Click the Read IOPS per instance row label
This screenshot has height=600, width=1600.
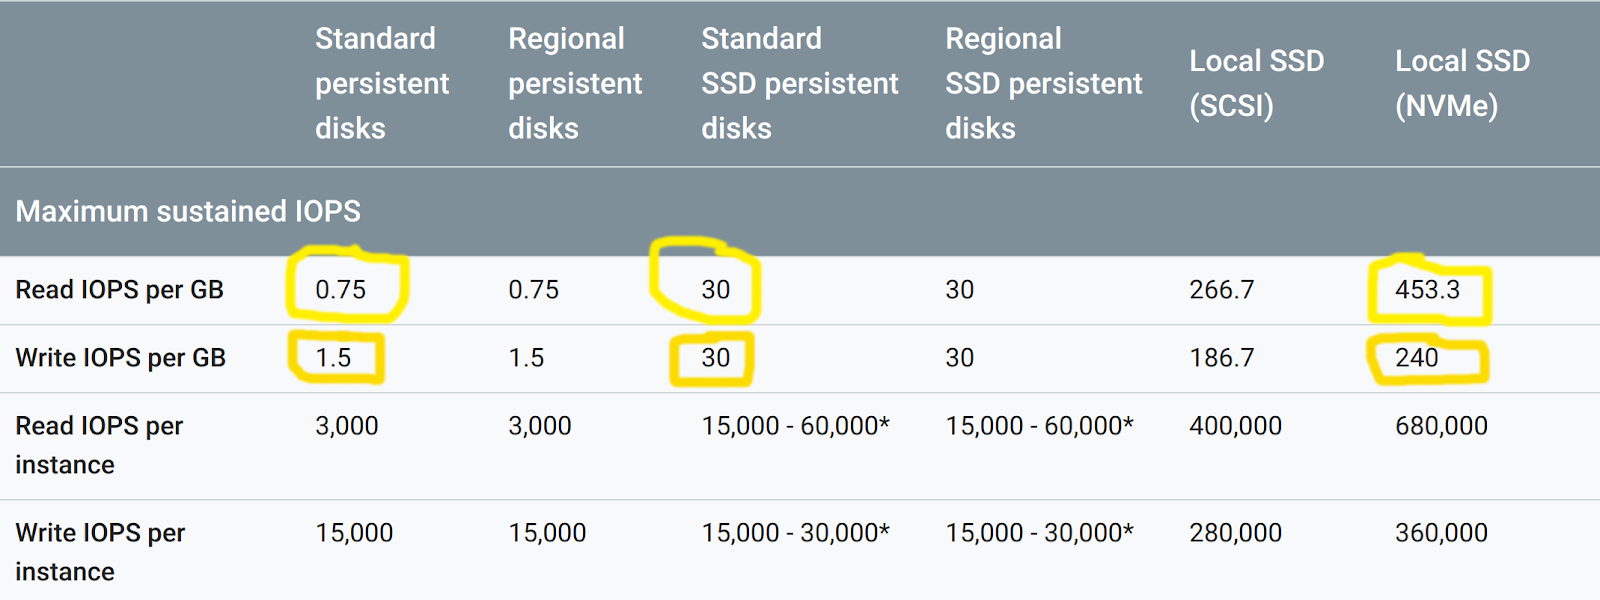[99, 445]
